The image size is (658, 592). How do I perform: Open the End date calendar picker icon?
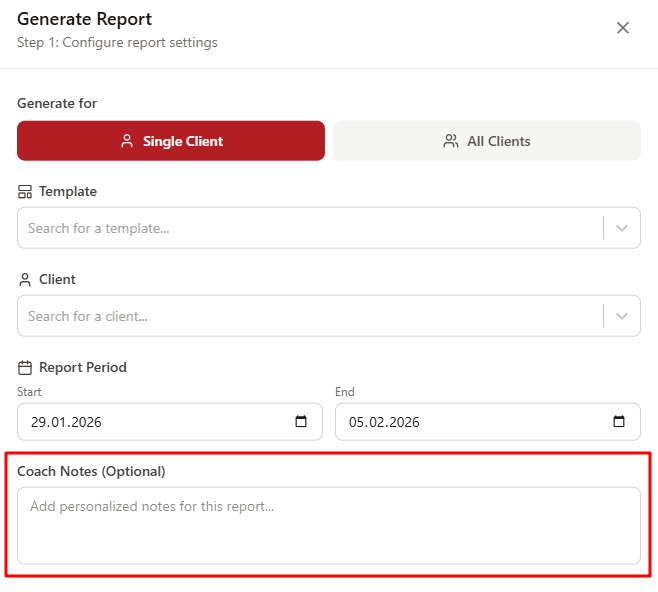tap(619, 422)
